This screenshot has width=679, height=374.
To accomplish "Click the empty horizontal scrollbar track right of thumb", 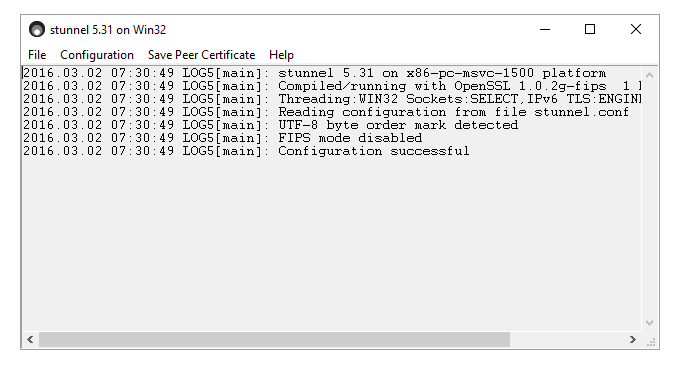I will click(567, 339).
